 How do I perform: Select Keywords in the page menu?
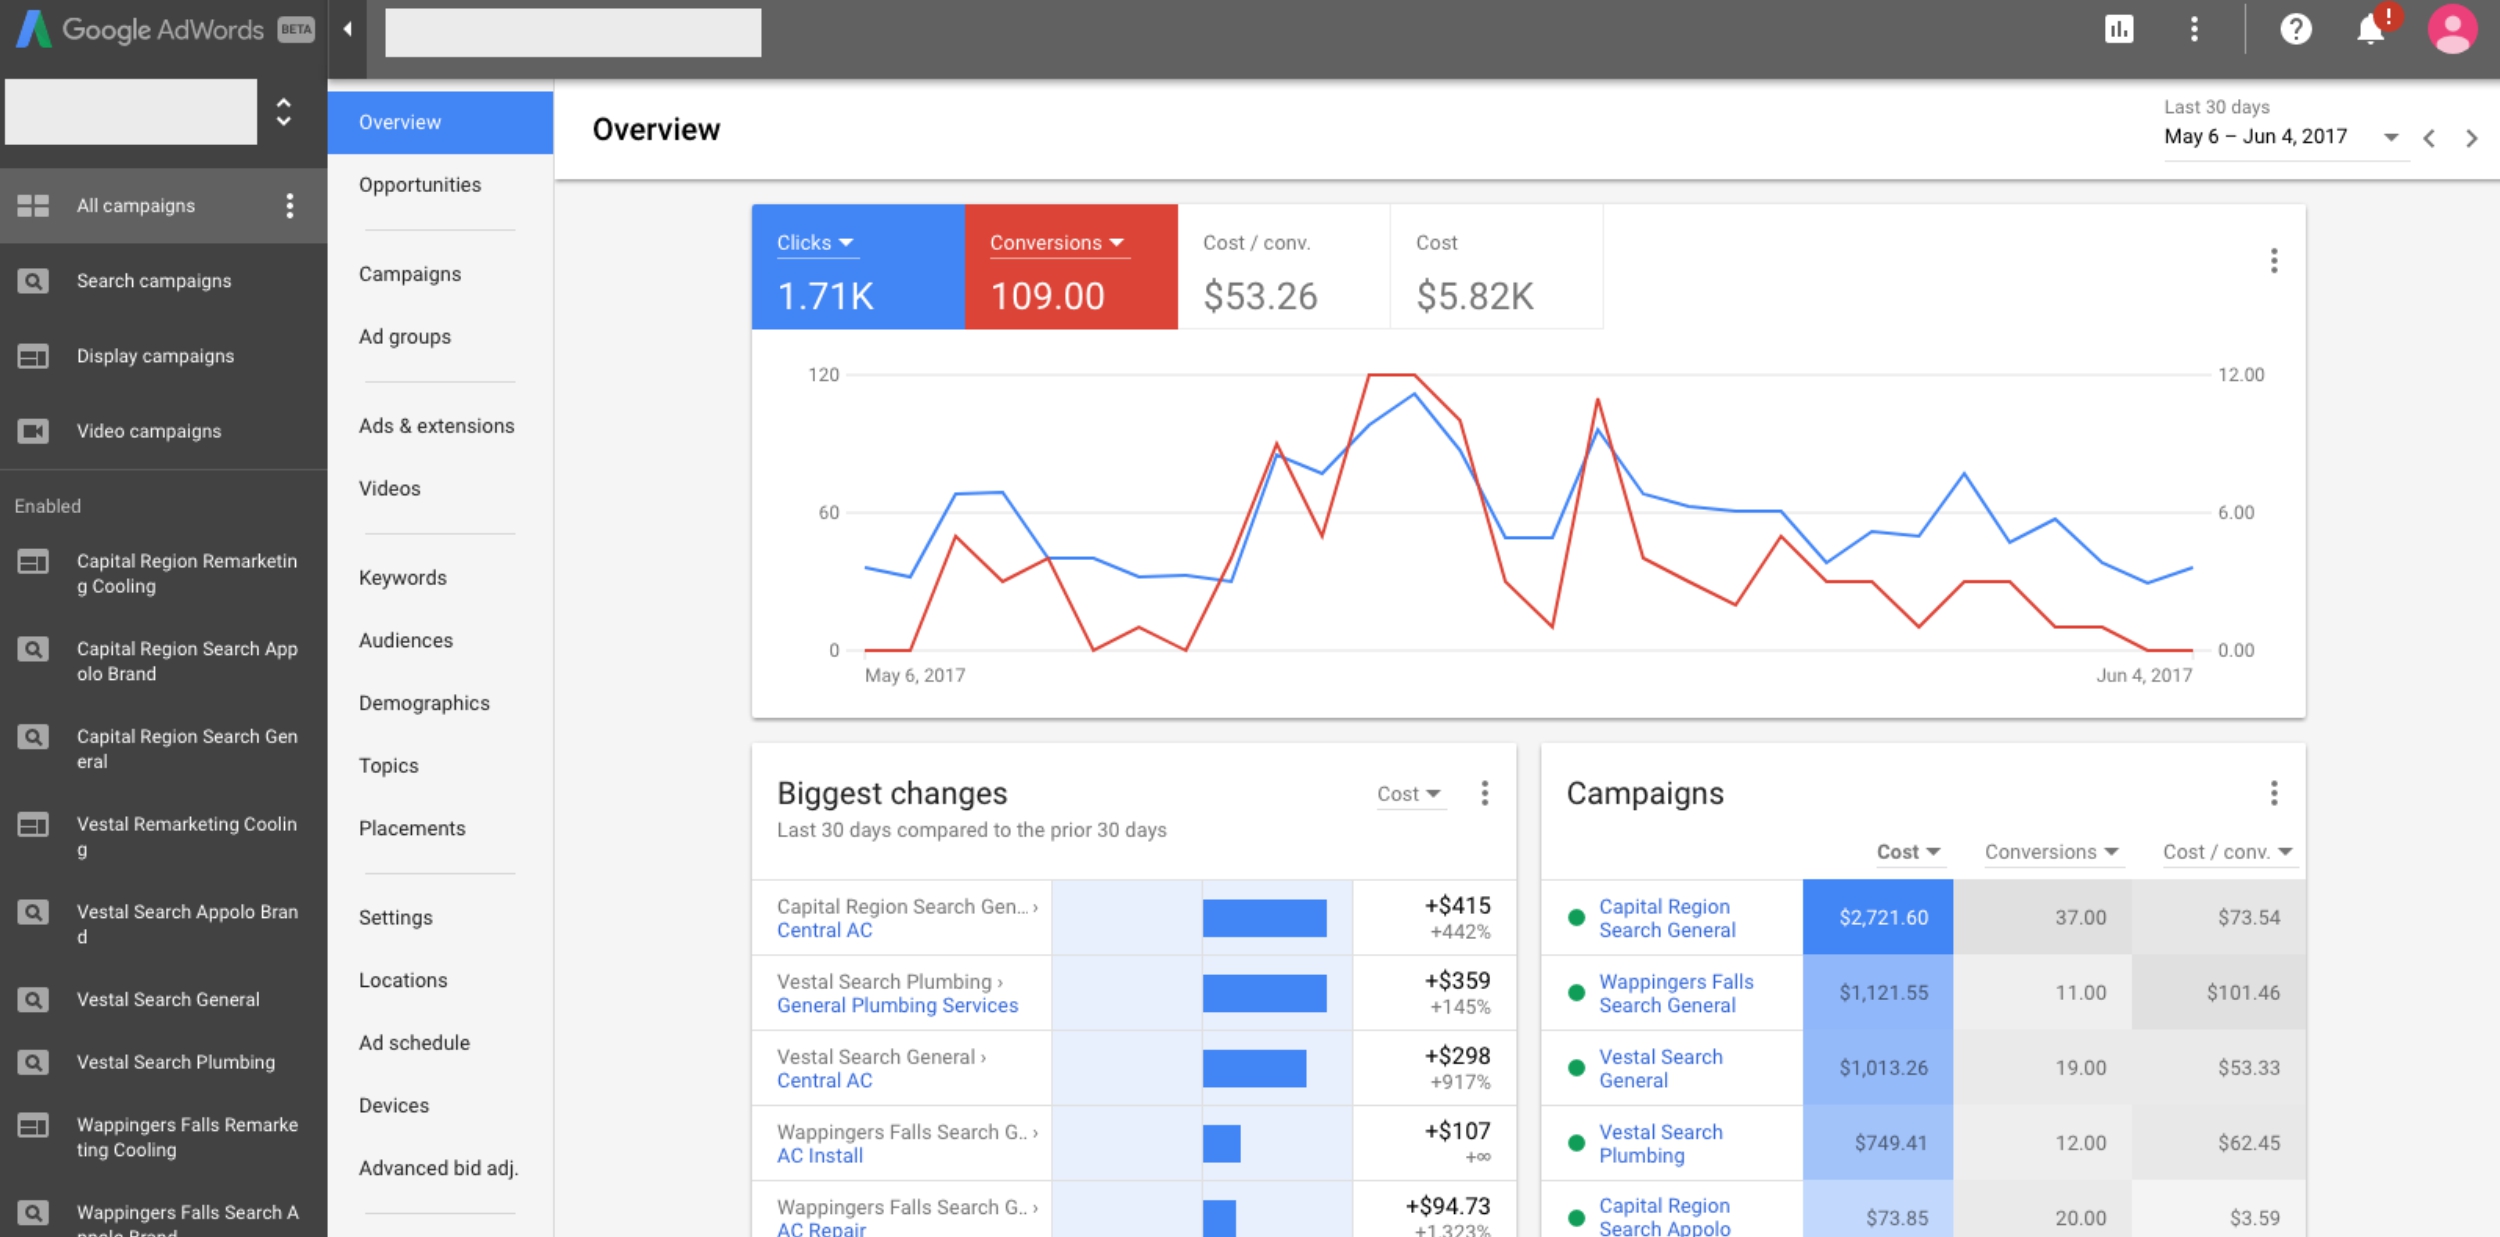click(x=403, y=578)
